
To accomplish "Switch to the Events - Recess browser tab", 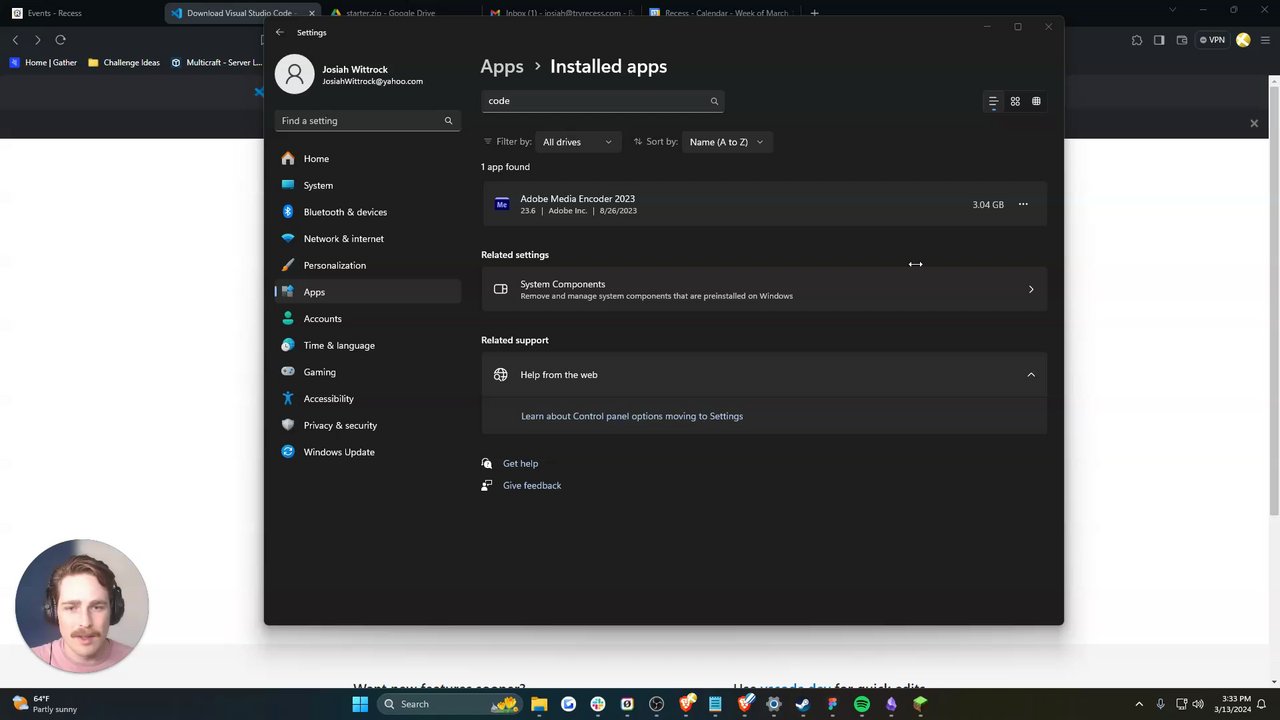I will 82,13.
